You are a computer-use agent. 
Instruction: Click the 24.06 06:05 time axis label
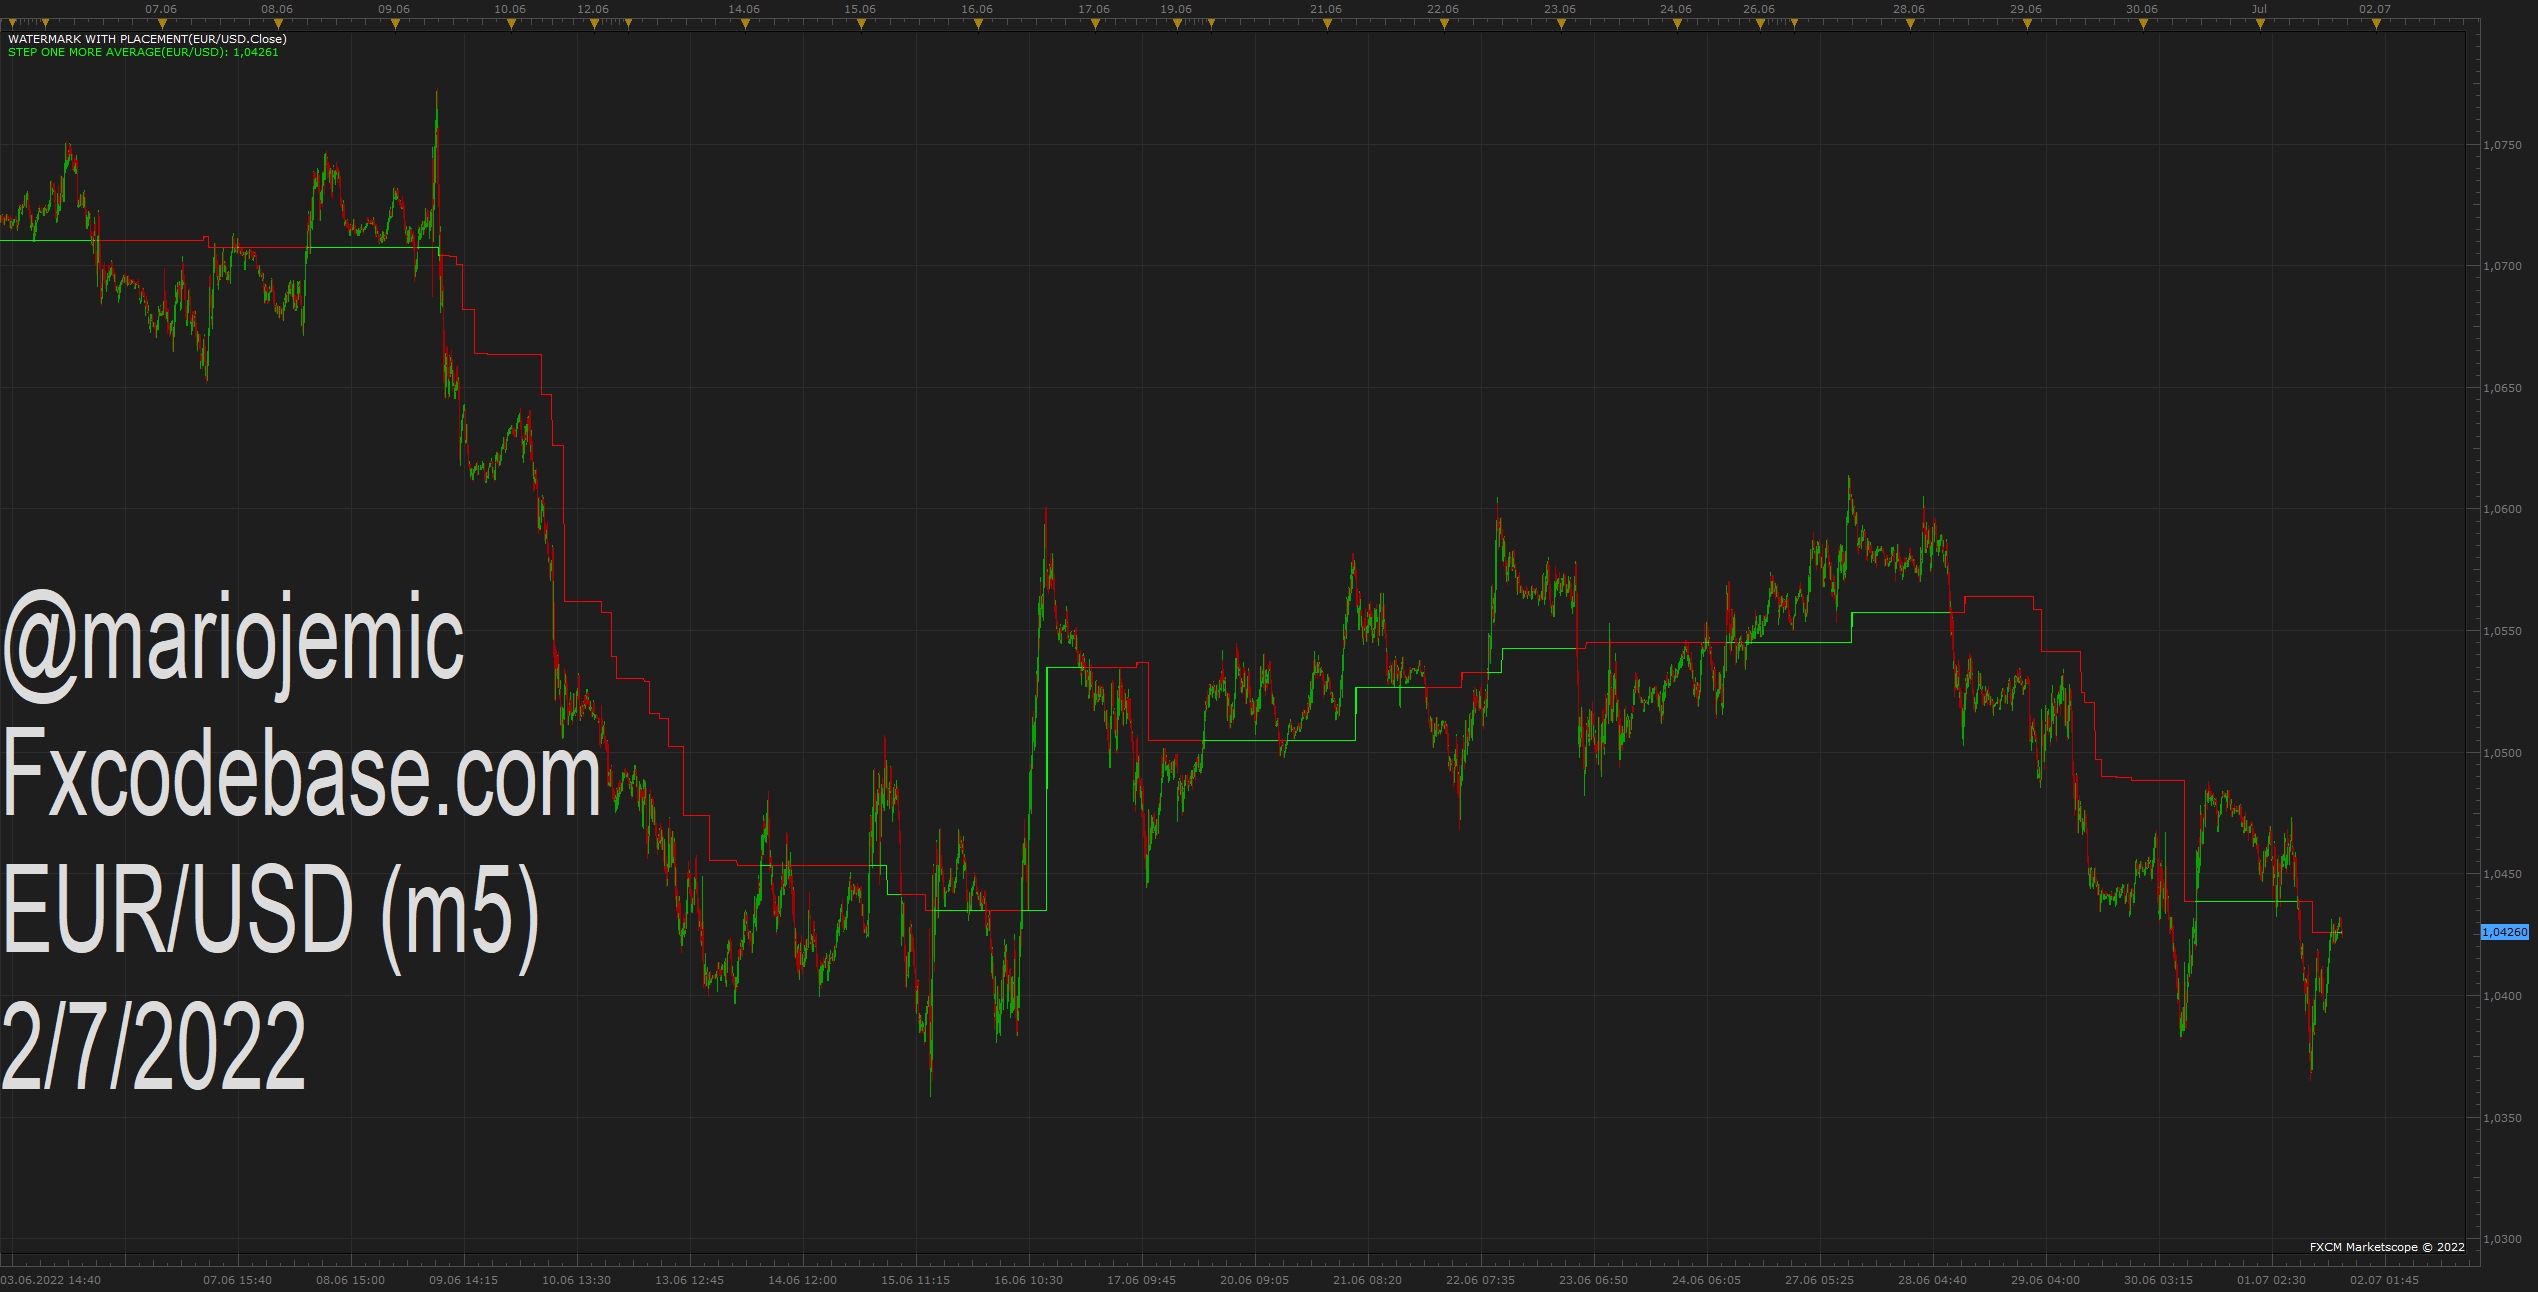[x=1707, y=1280]
